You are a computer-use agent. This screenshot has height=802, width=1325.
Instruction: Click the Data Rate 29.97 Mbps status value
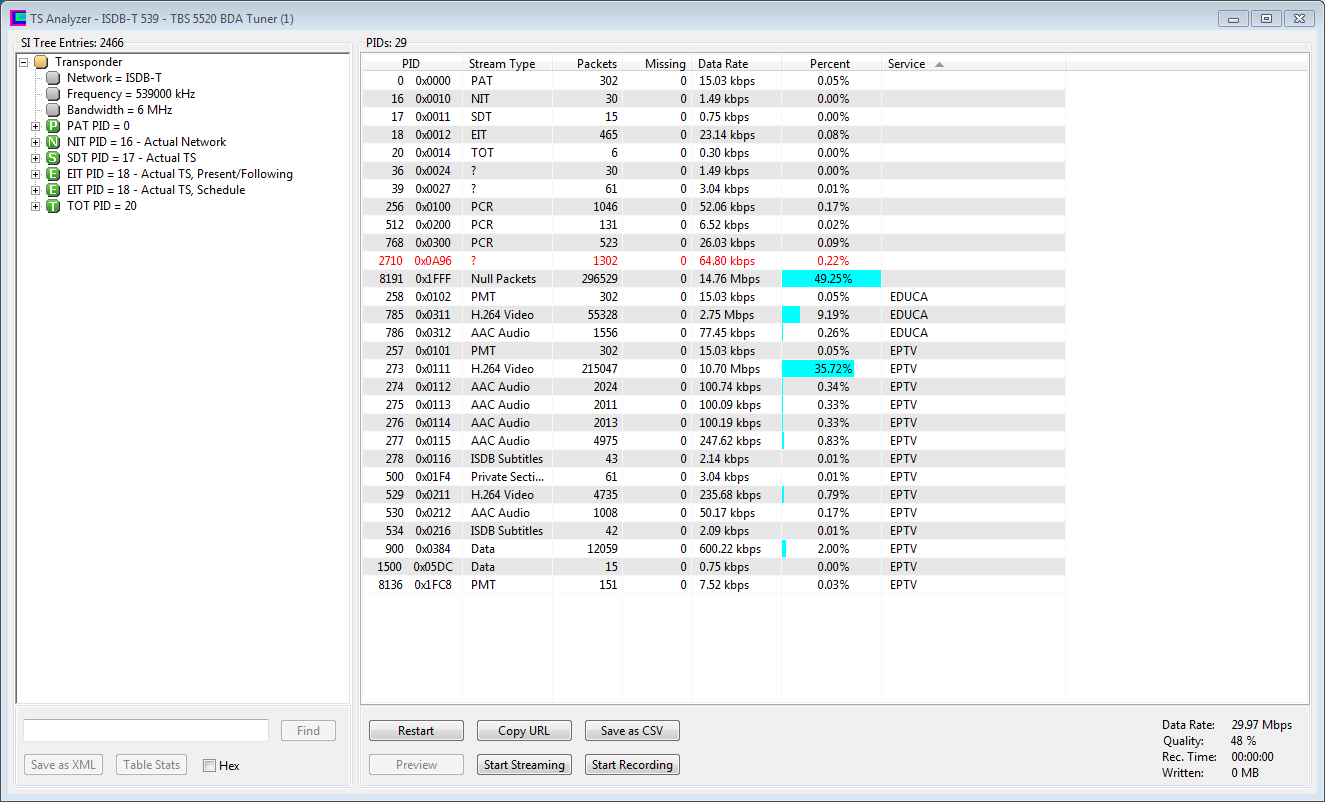pyautogui.click(x=1261, y=725)
